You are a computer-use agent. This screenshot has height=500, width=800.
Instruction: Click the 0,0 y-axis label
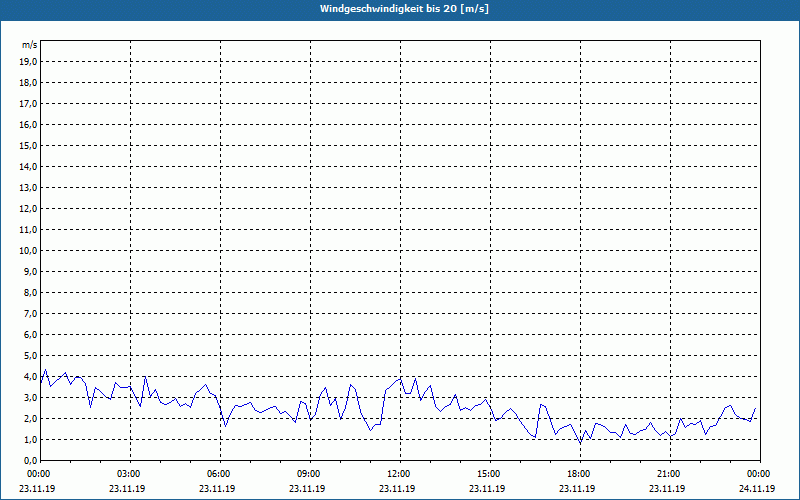30,460
